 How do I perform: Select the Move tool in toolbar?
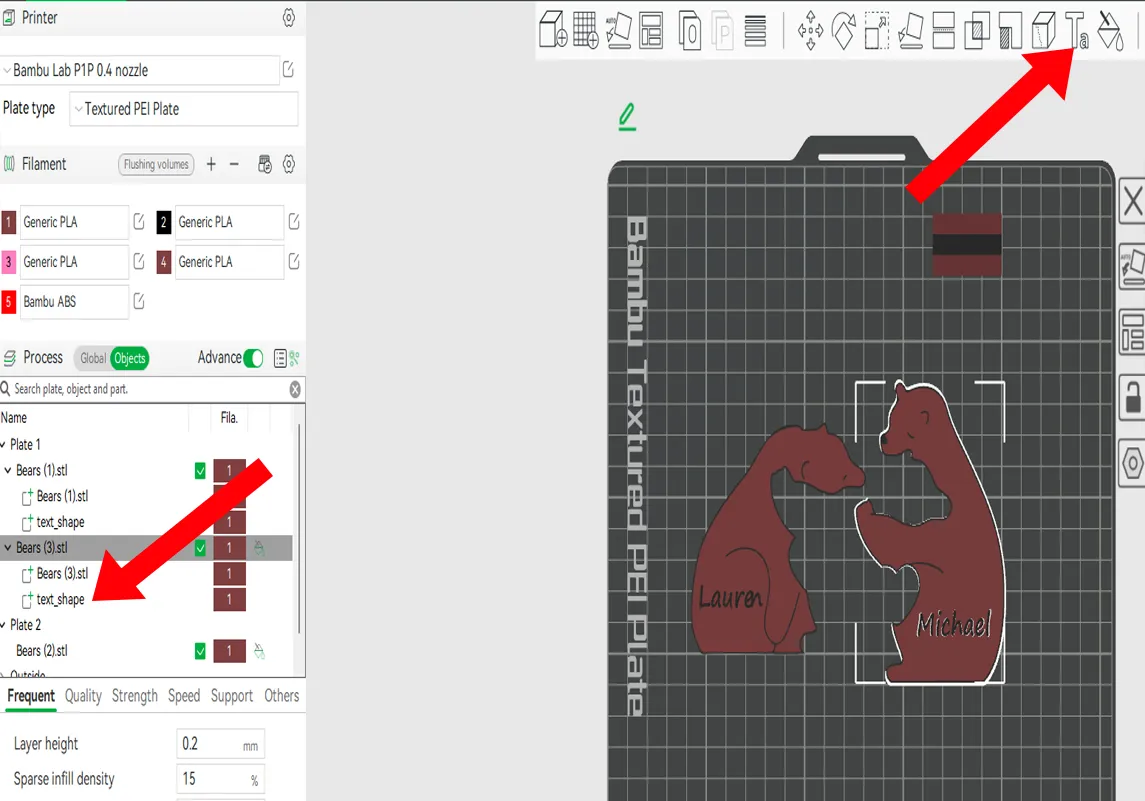[810, 31]
